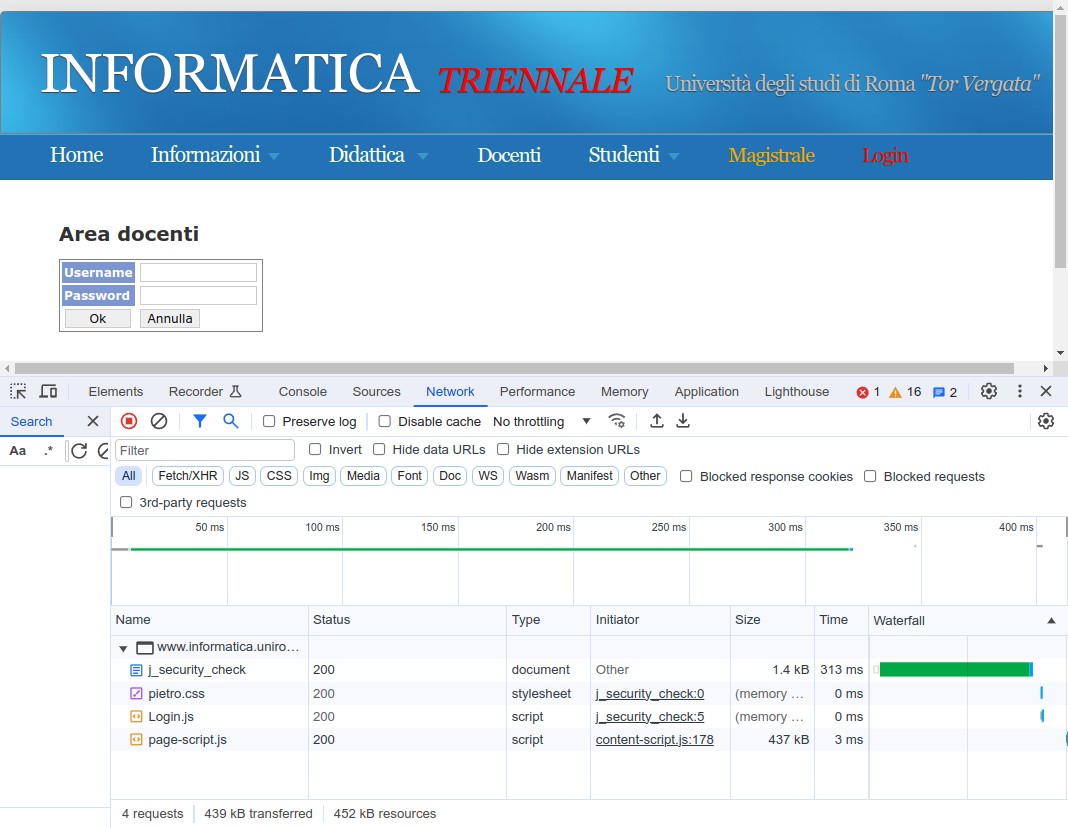Open DevTools three-dot customize menu

point(1020,392)
